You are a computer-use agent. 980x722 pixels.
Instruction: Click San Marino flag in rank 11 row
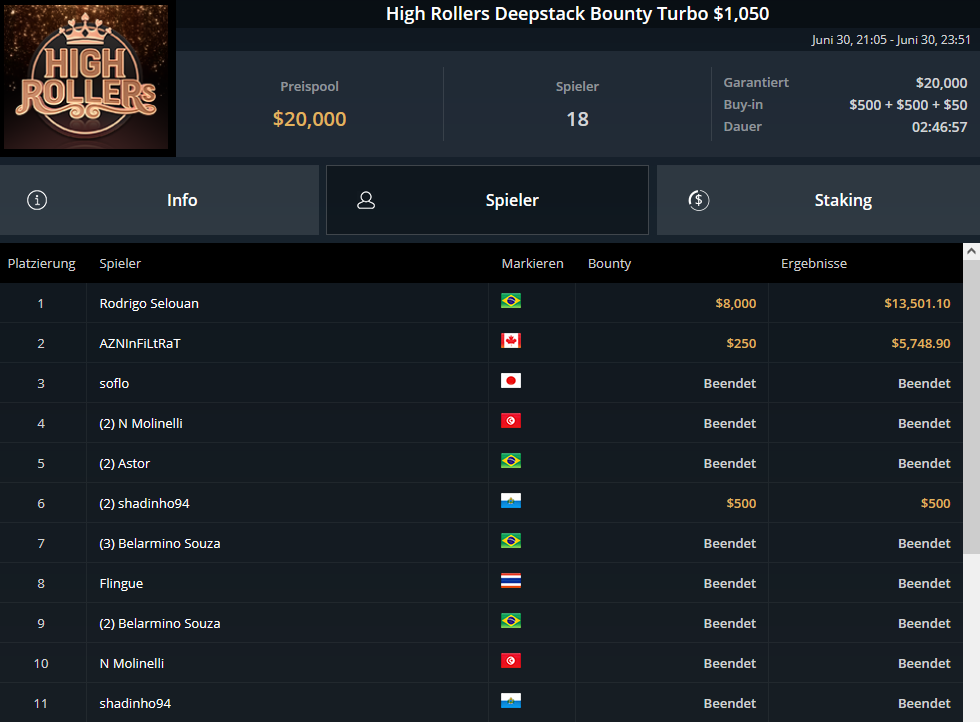(x=511, y=701)
